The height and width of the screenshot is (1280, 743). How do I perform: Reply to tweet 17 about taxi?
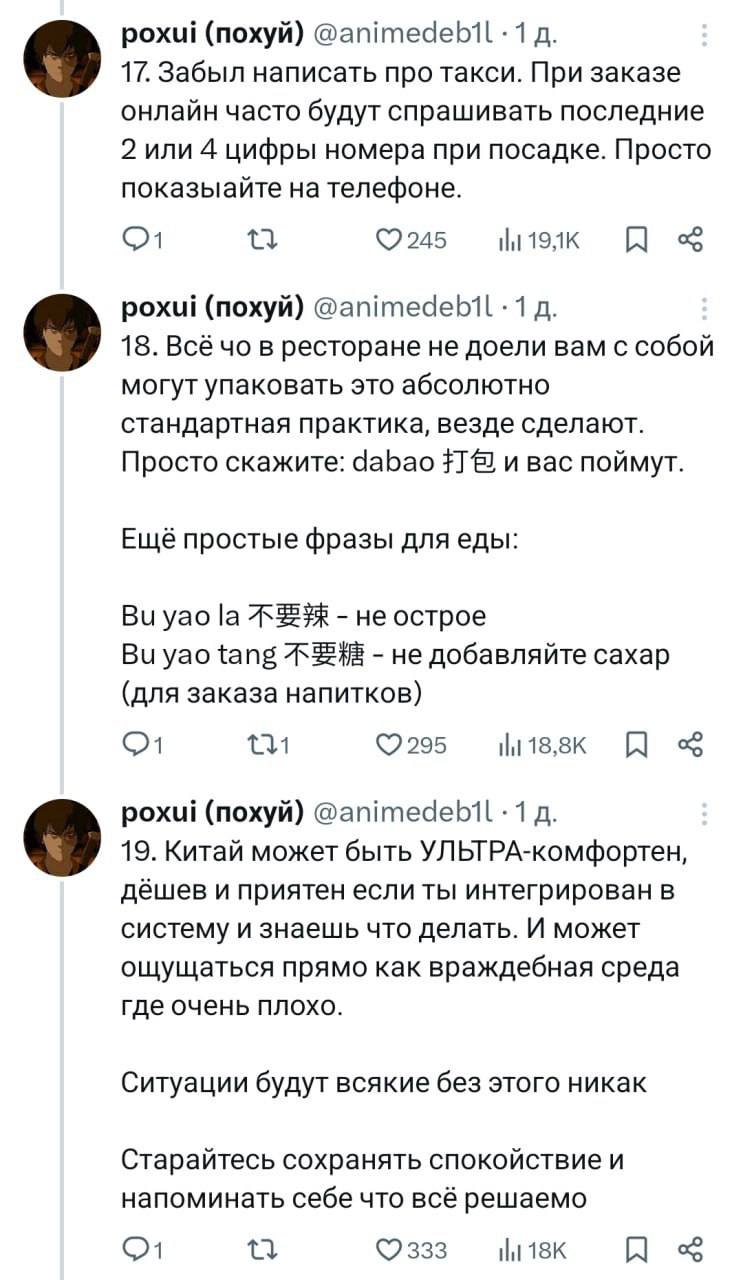(x=135, y=239)
